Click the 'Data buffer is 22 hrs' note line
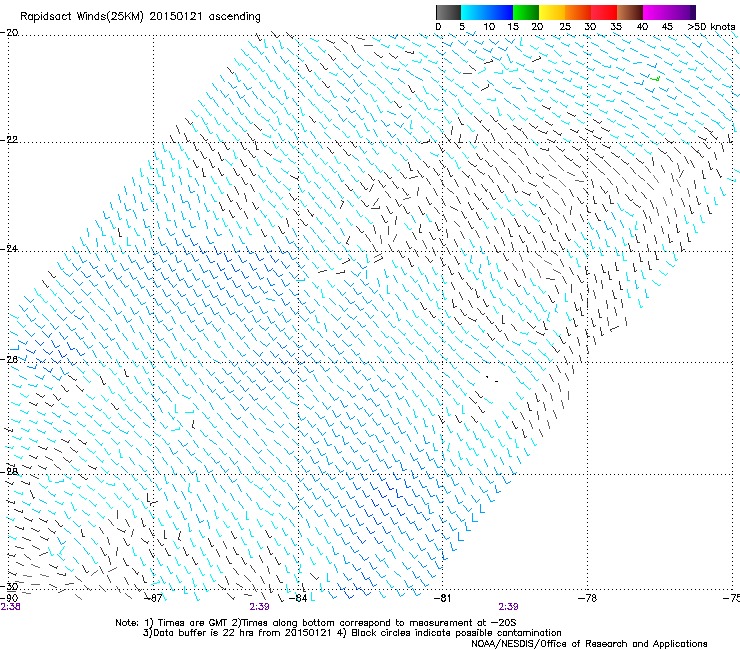 click(x=352, y=633)
